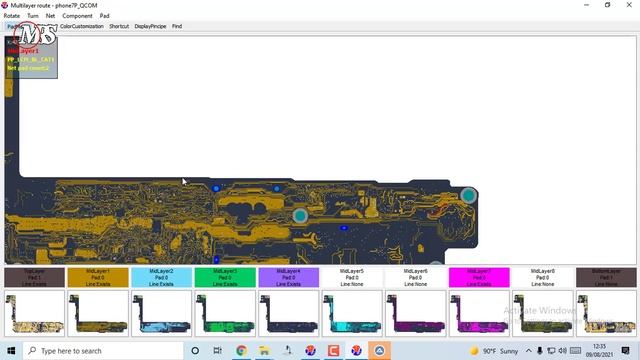This screenshot has width=640, height=360.
Task: Click the Find toolbar item
Action: click(177, 26)
